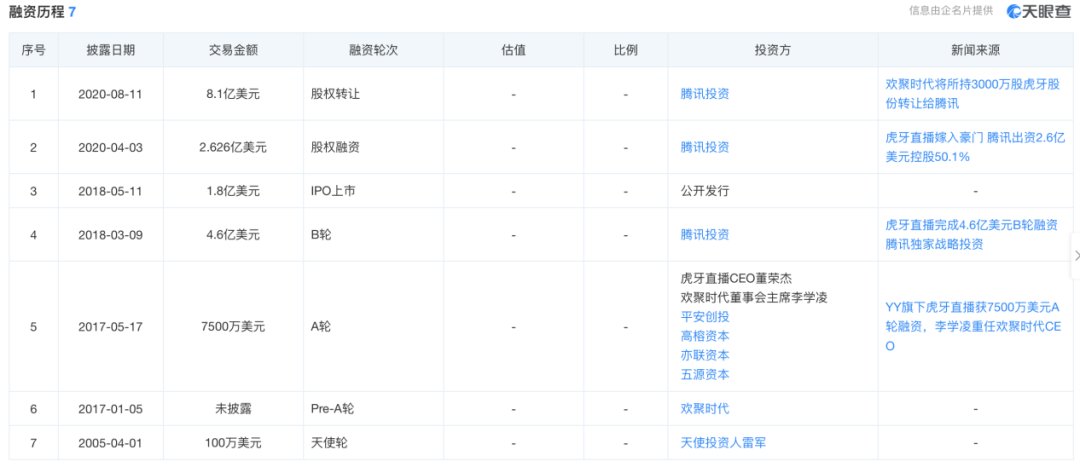The image size is (1080, 467).
Task: Open the 五源资本 investor link
Action: coord(705,375)
